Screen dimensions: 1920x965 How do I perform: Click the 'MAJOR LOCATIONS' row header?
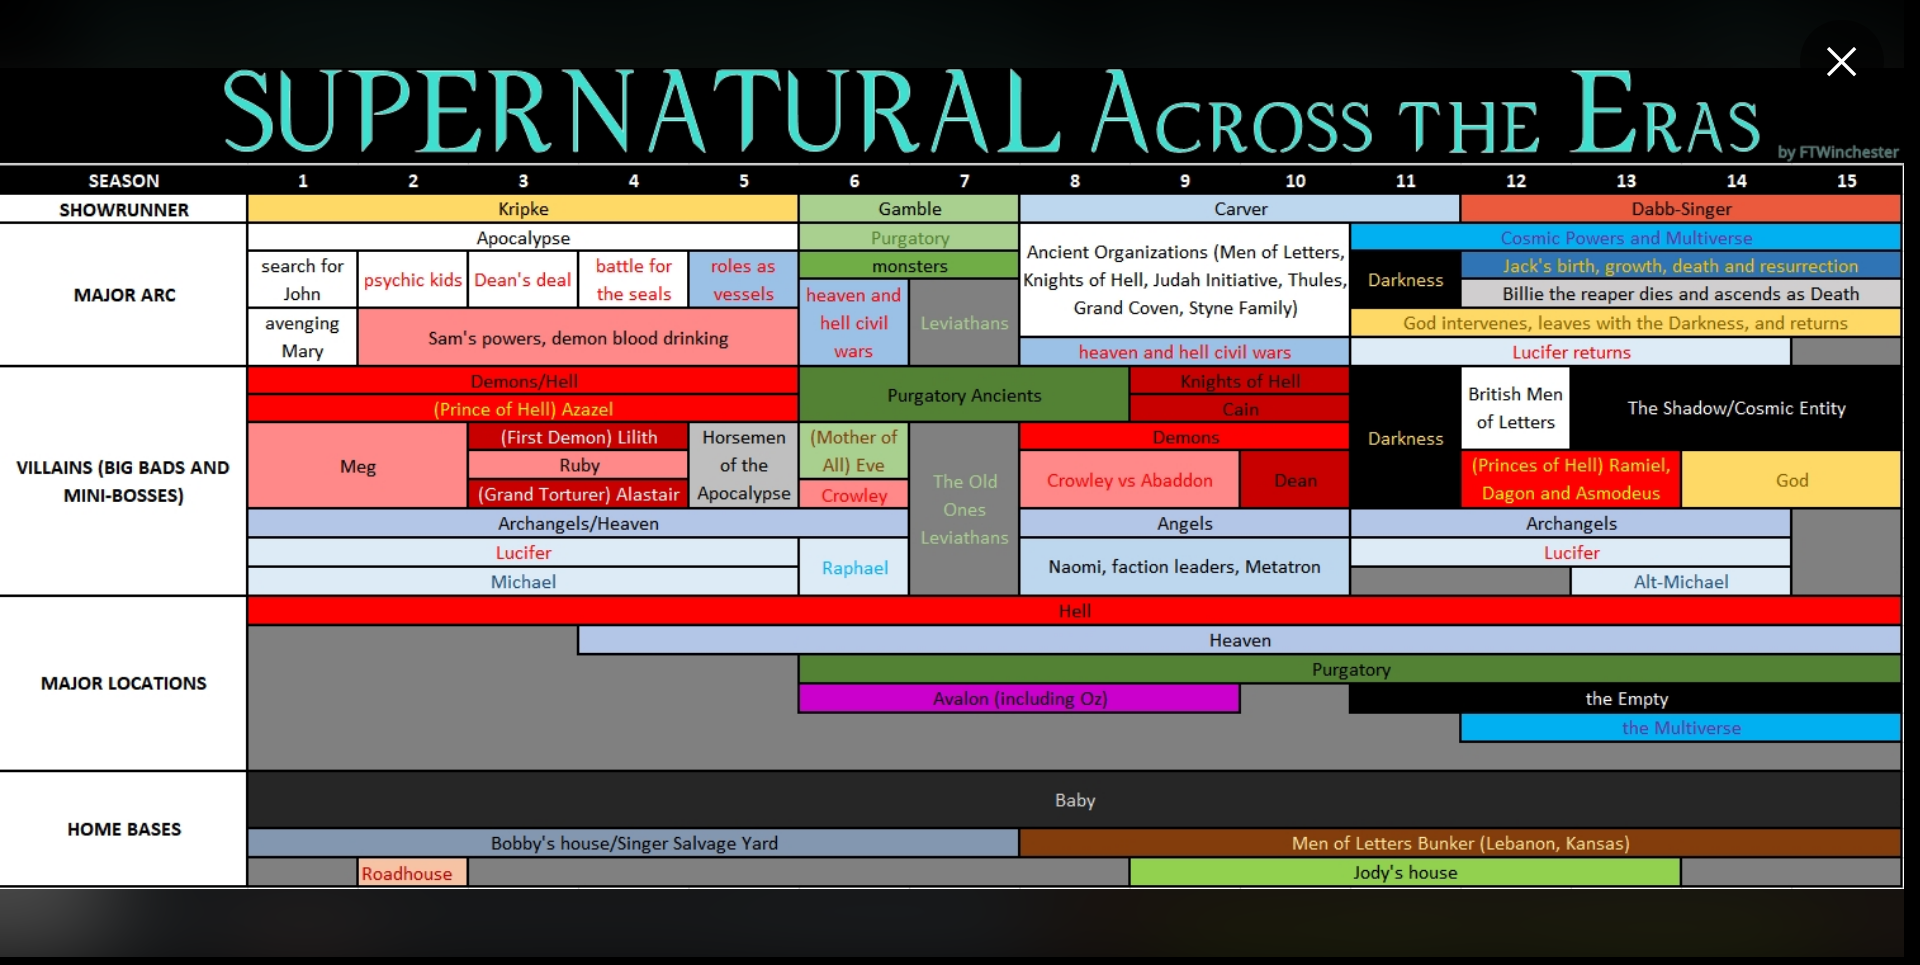pos(124,683)
